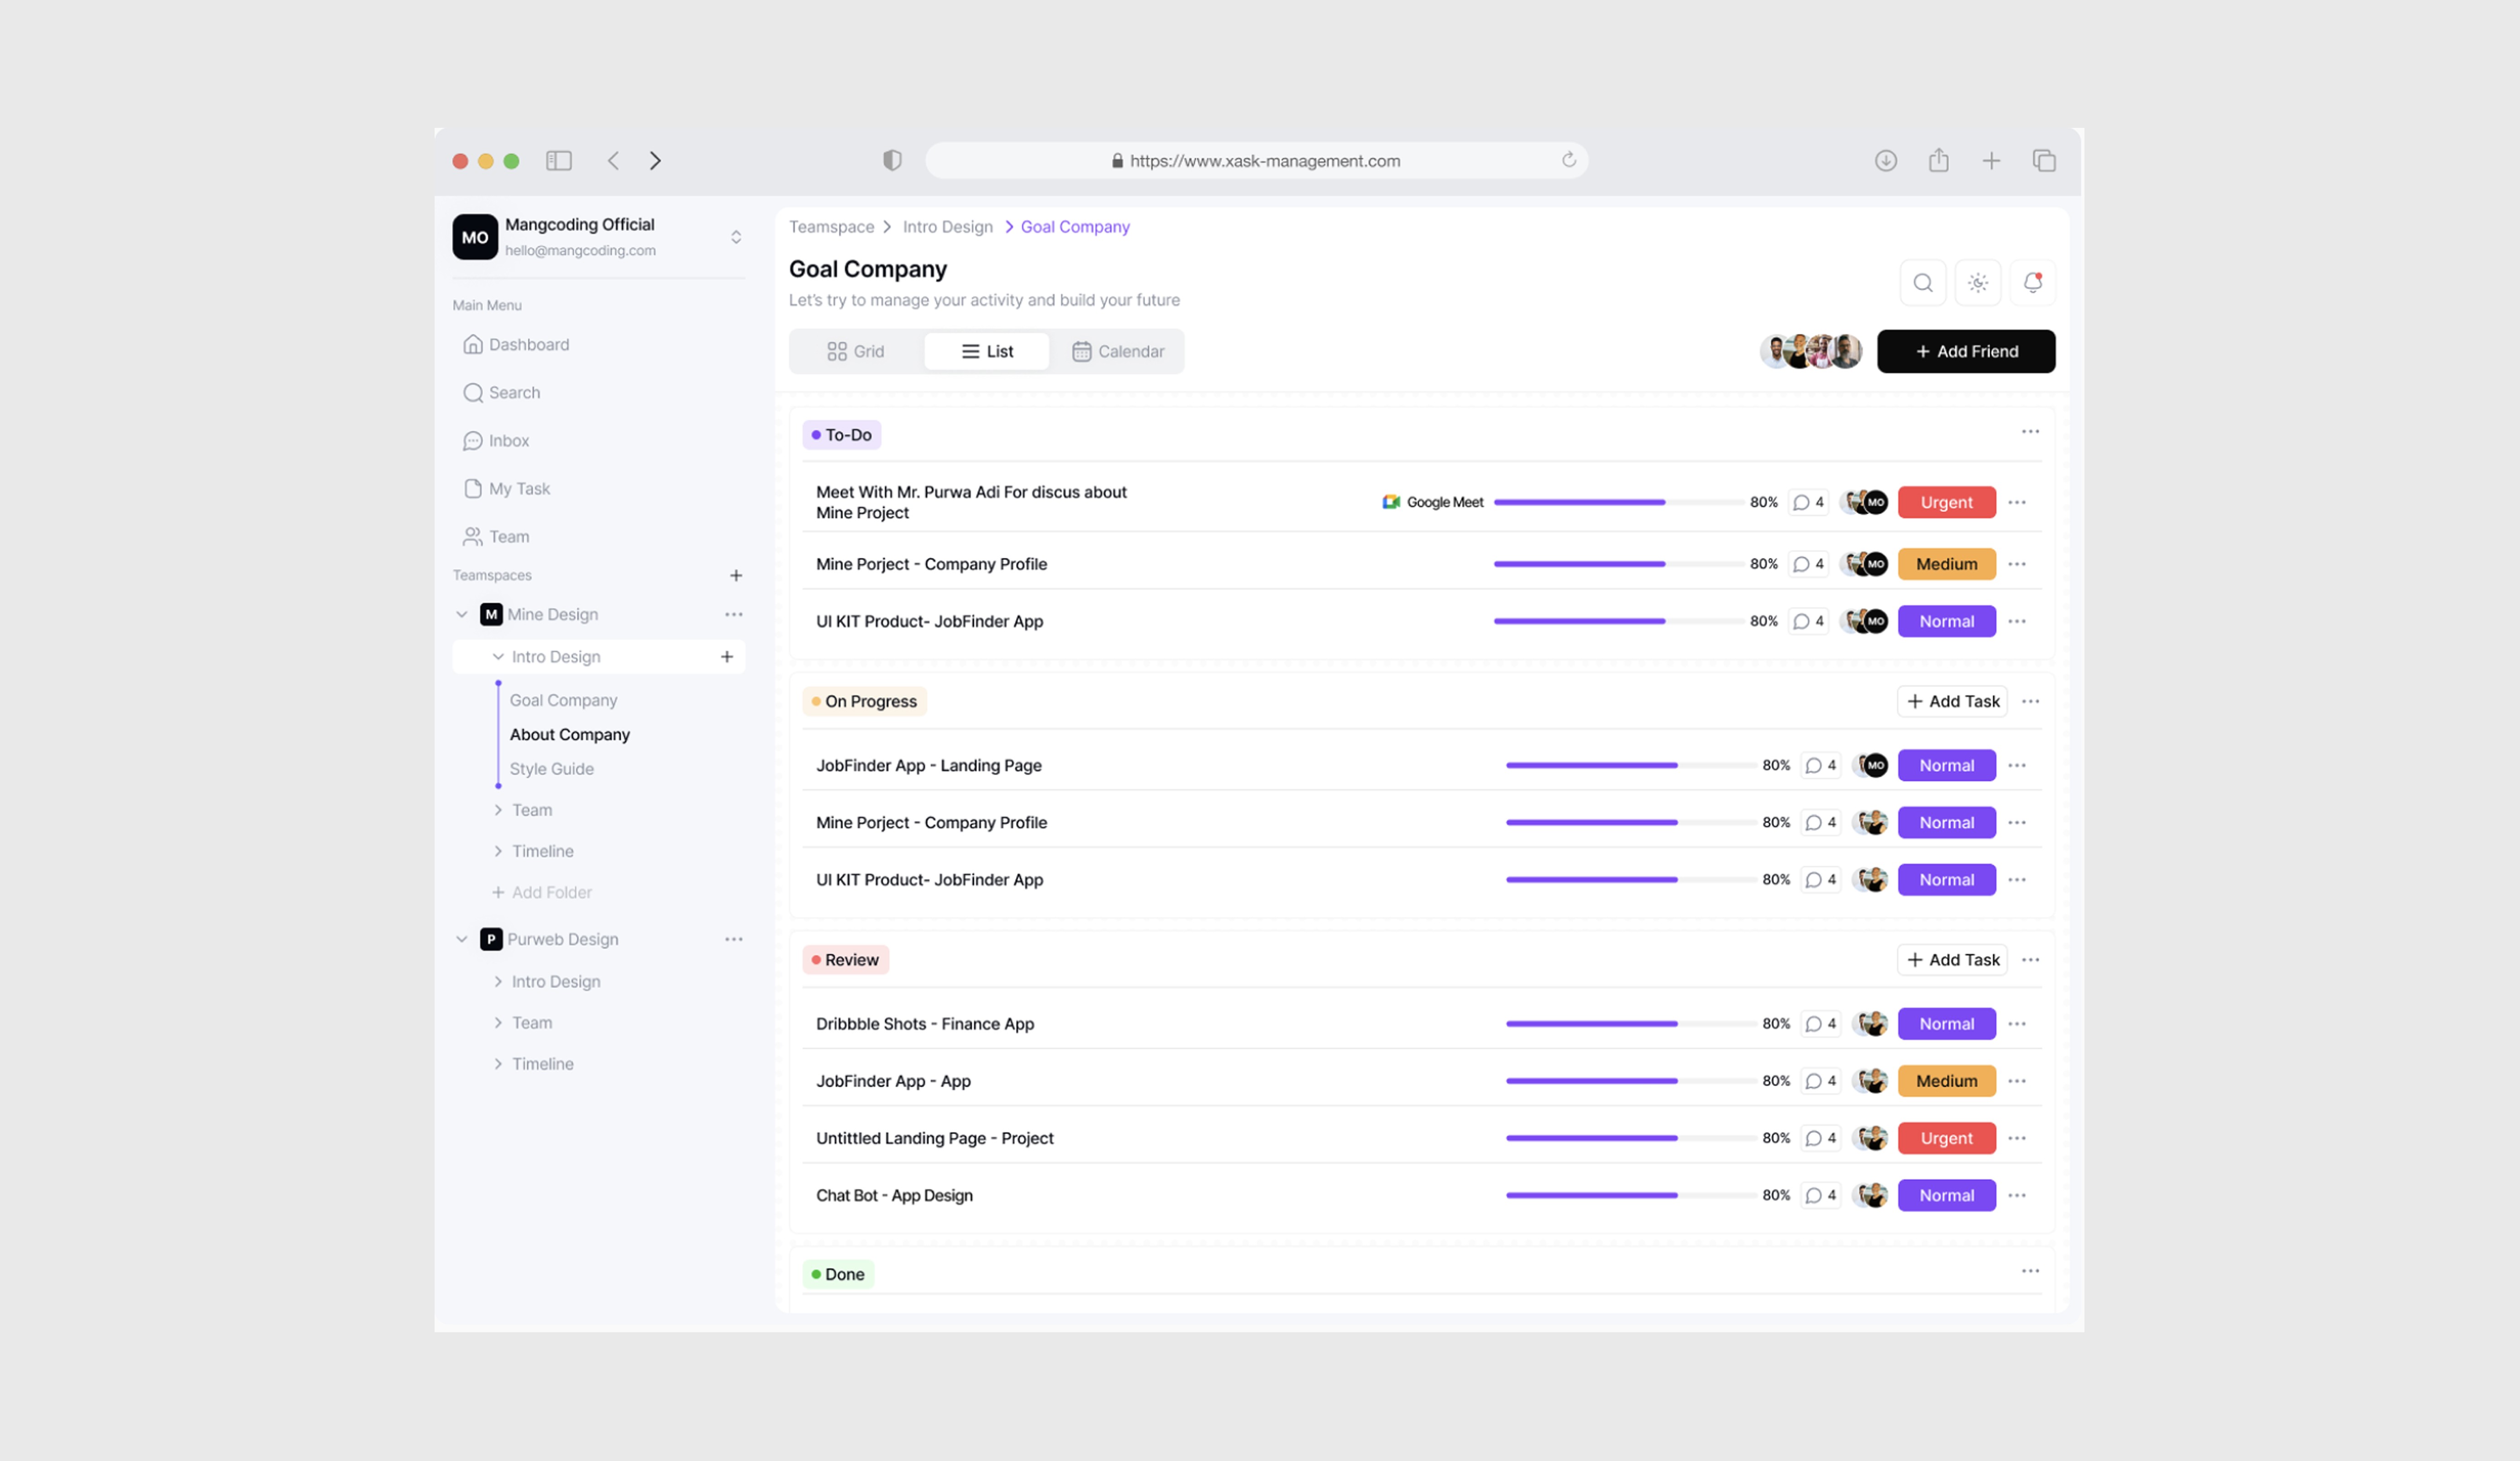Open a new browser tab with the plus icon
2520x1461 pixels.
coord(1991,161)
